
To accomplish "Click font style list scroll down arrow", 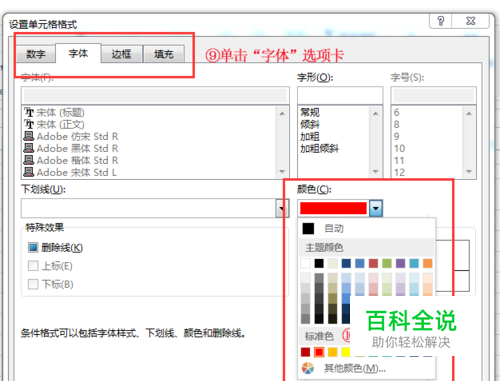I will (x=376, y=171).
